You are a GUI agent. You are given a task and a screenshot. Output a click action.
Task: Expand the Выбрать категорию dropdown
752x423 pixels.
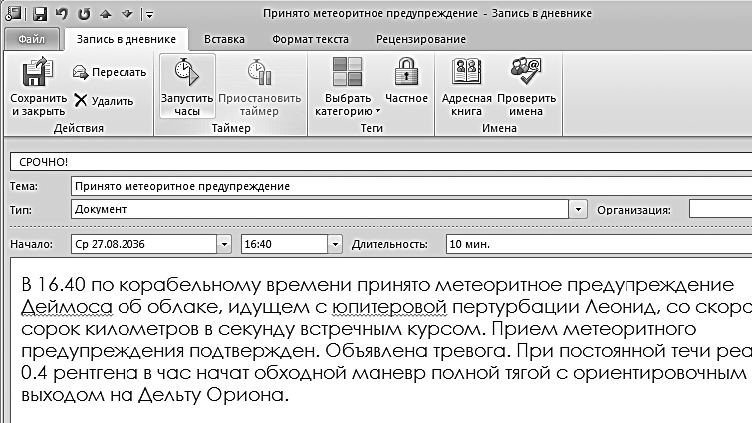[x=347, y=86]
